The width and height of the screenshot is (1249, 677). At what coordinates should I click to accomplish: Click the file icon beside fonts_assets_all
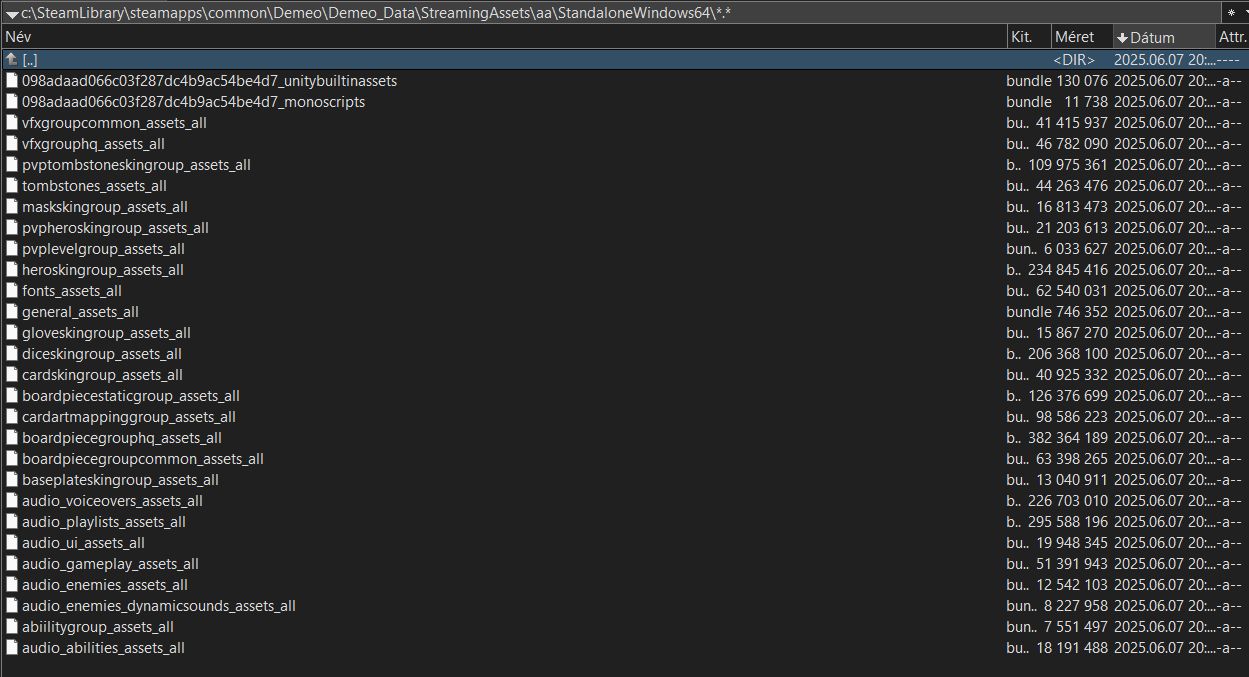[x=12, y=291]
